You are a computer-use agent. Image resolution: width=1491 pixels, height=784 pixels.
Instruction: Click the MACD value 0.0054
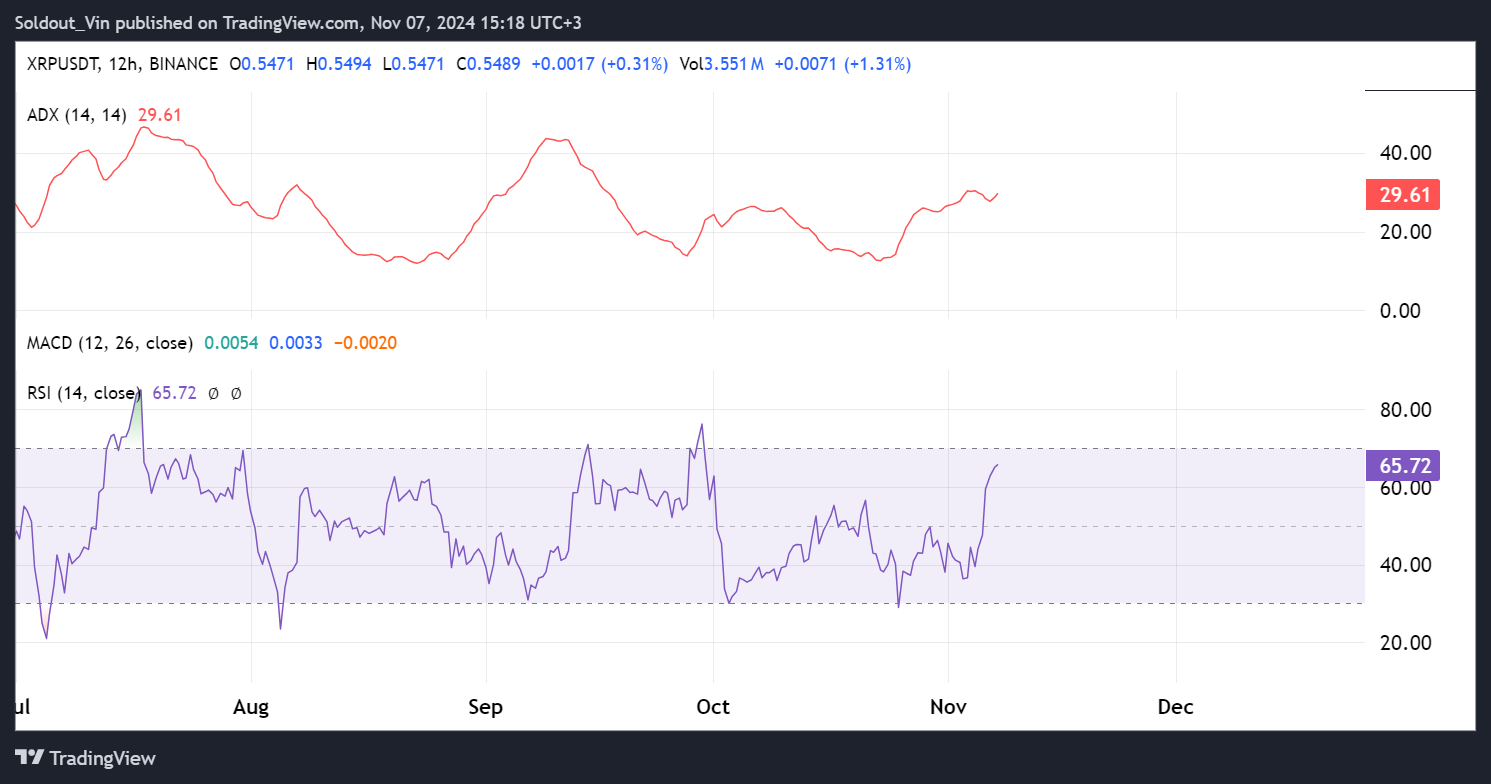pos(231,343)
